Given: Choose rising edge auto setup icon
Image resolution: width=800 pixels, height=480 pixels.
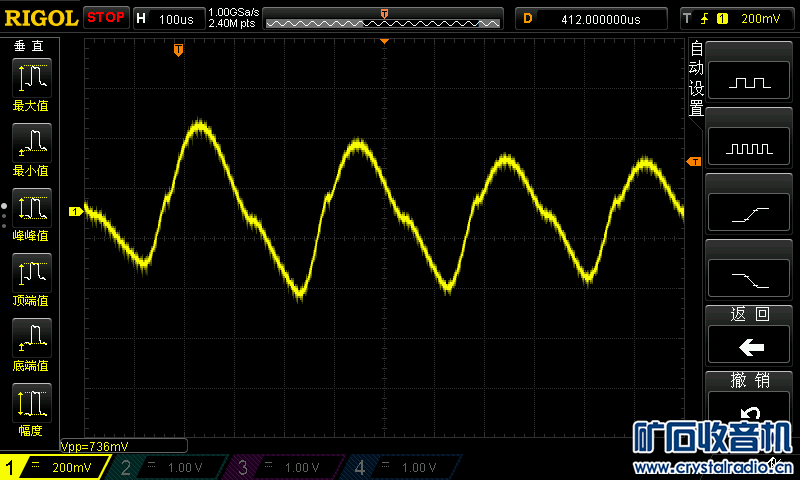Looking at the screenshot, I should click(x=749, y=213).
